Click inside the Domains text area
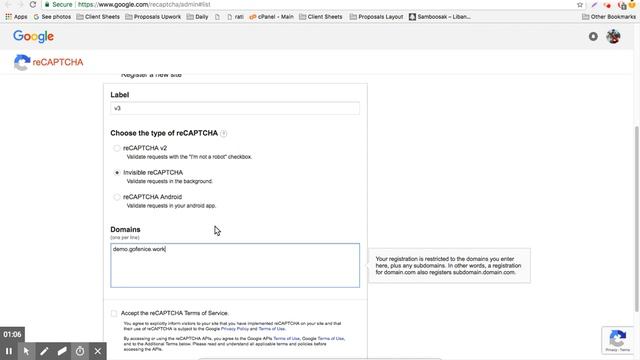Screen dimensions: 640x360 tap(235, 265)
